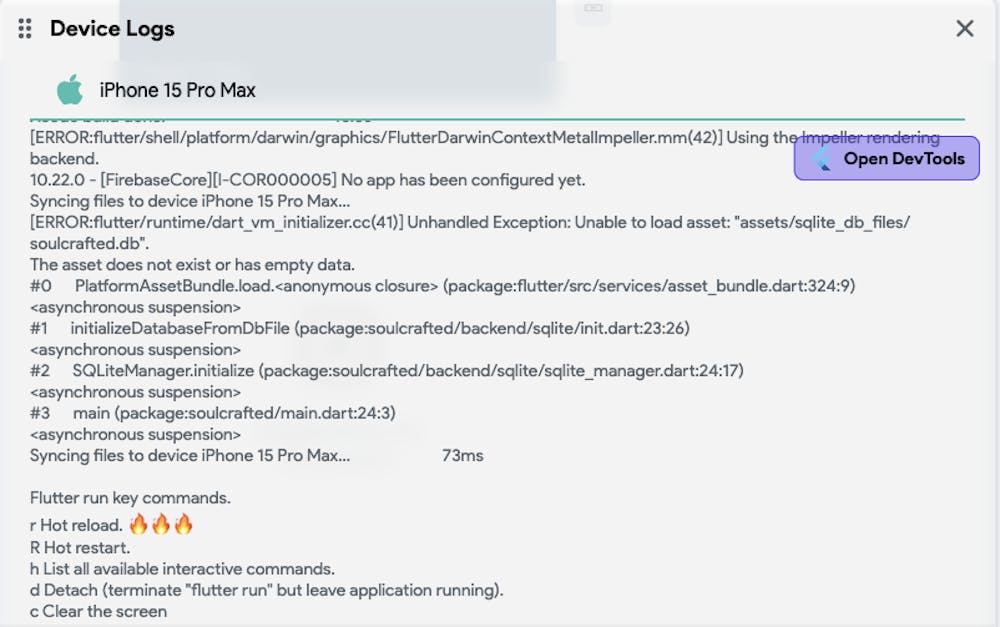Screen dimensions: 1000x627
Task: Select the #3 main stack frame line
Action: (212, 413)
